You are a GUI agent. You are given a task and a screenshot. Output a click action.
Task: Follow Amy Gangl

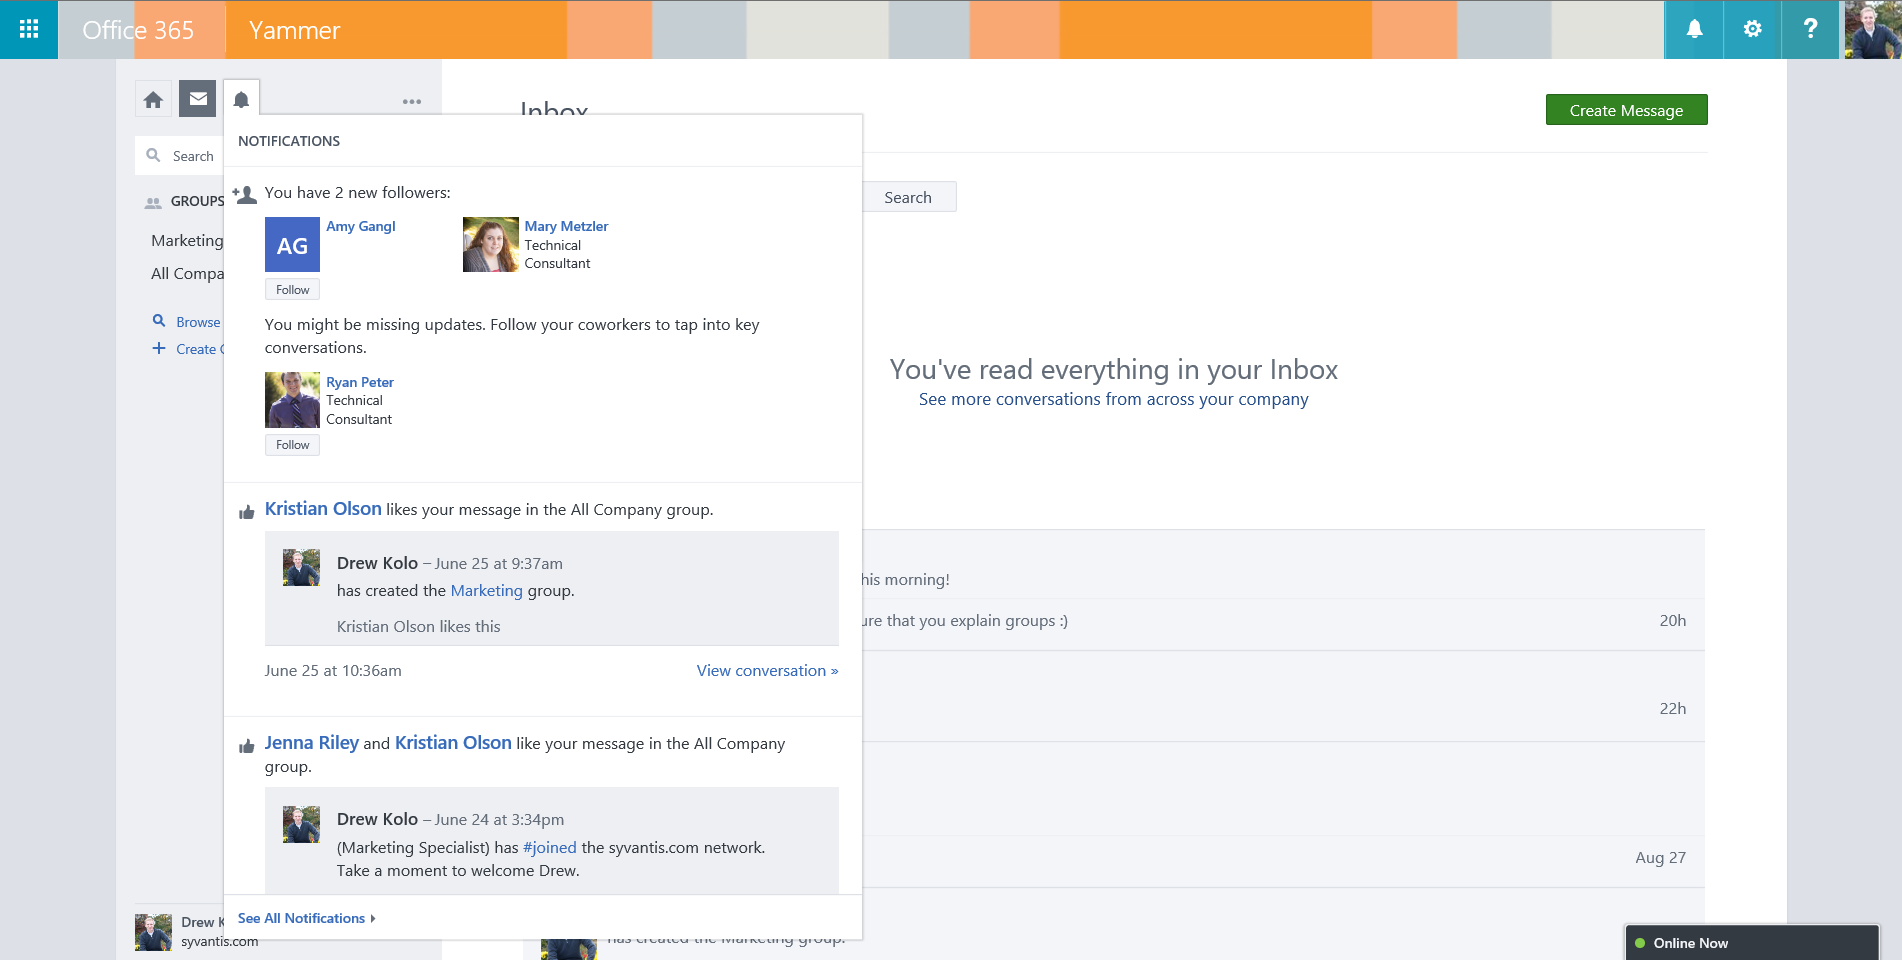(292, 289)
